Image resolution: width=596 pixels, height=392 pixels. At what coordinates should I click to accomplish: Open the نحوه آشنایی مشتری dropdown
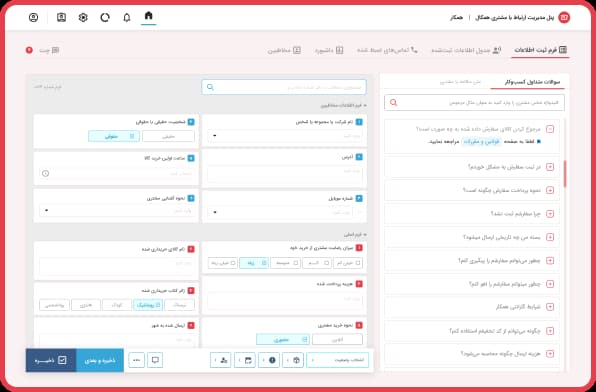(117, 210)
